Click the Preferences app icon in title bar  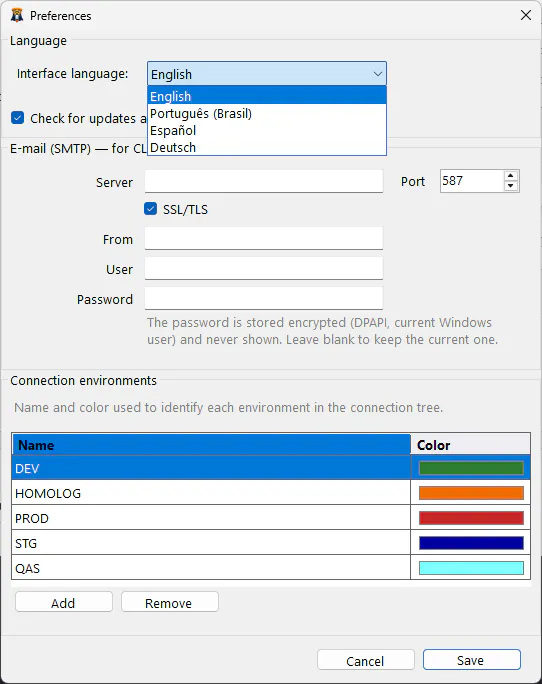[x=17, y=16]
